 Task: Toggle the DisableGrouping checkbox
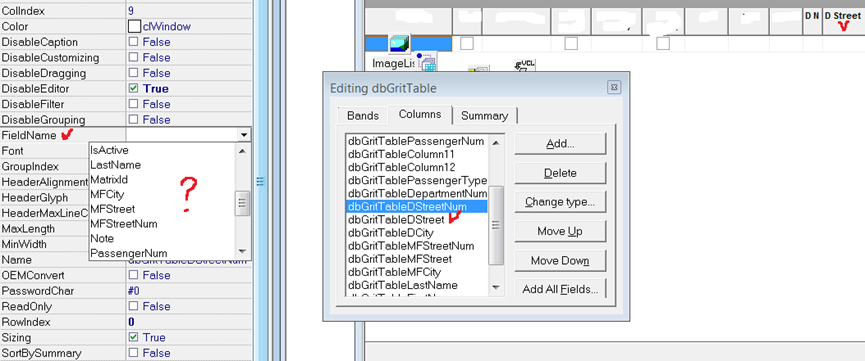point(134,120)
